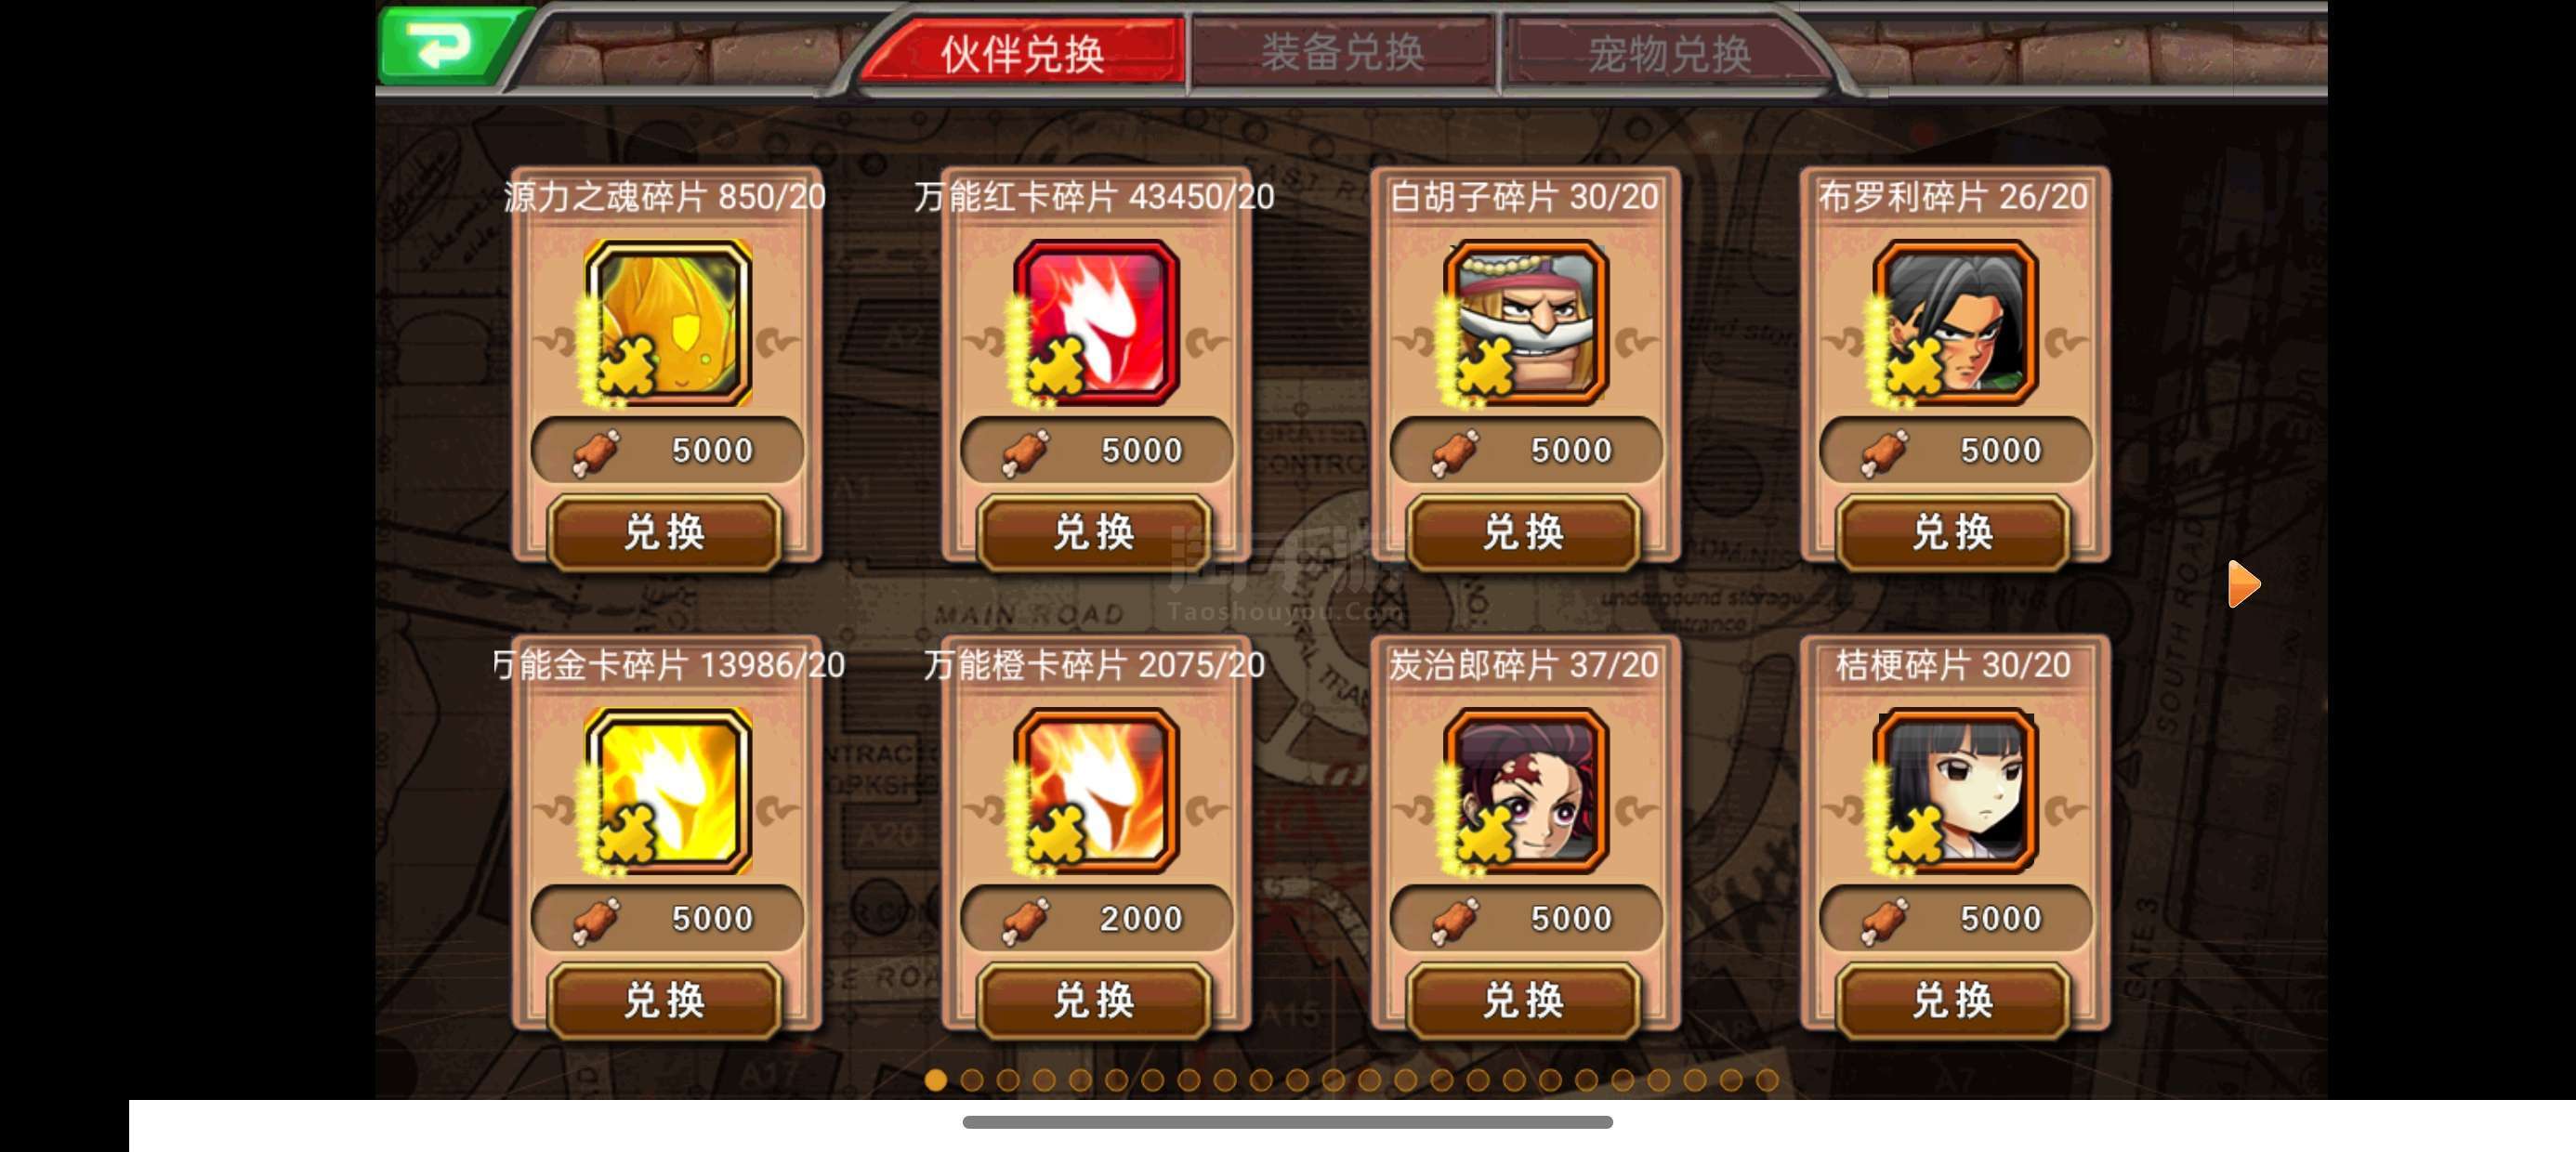Tap the 炭治郎 character portrait icon
This screenshot has width=2576, height=1152.
1525,791
